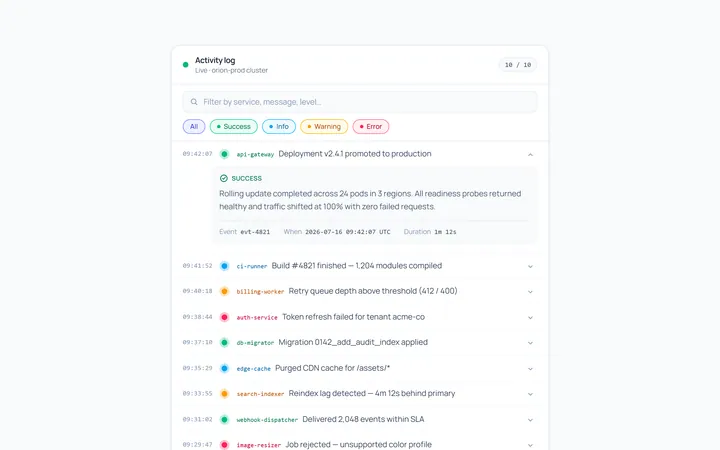Click the search-indexer service label
The width and height of the screenshot is (720, 450).
click(260, 394)
